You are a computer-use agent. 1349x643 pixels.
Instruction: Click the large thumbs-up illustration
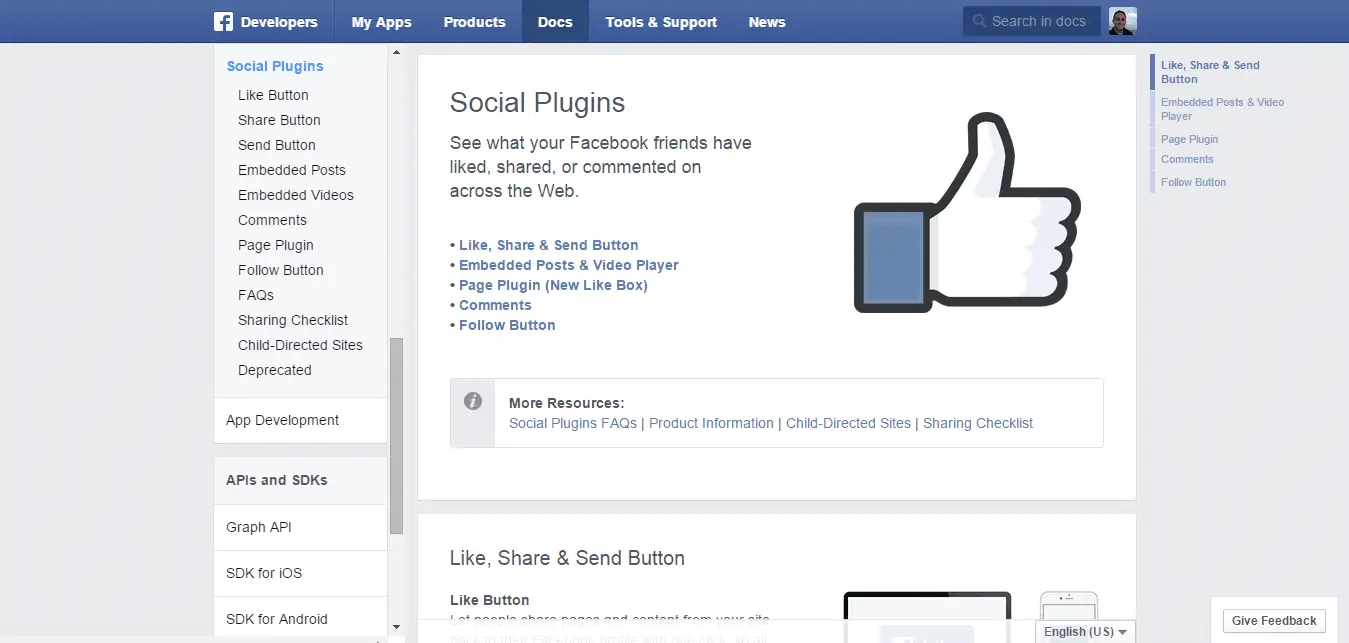(x=966, y=213)
